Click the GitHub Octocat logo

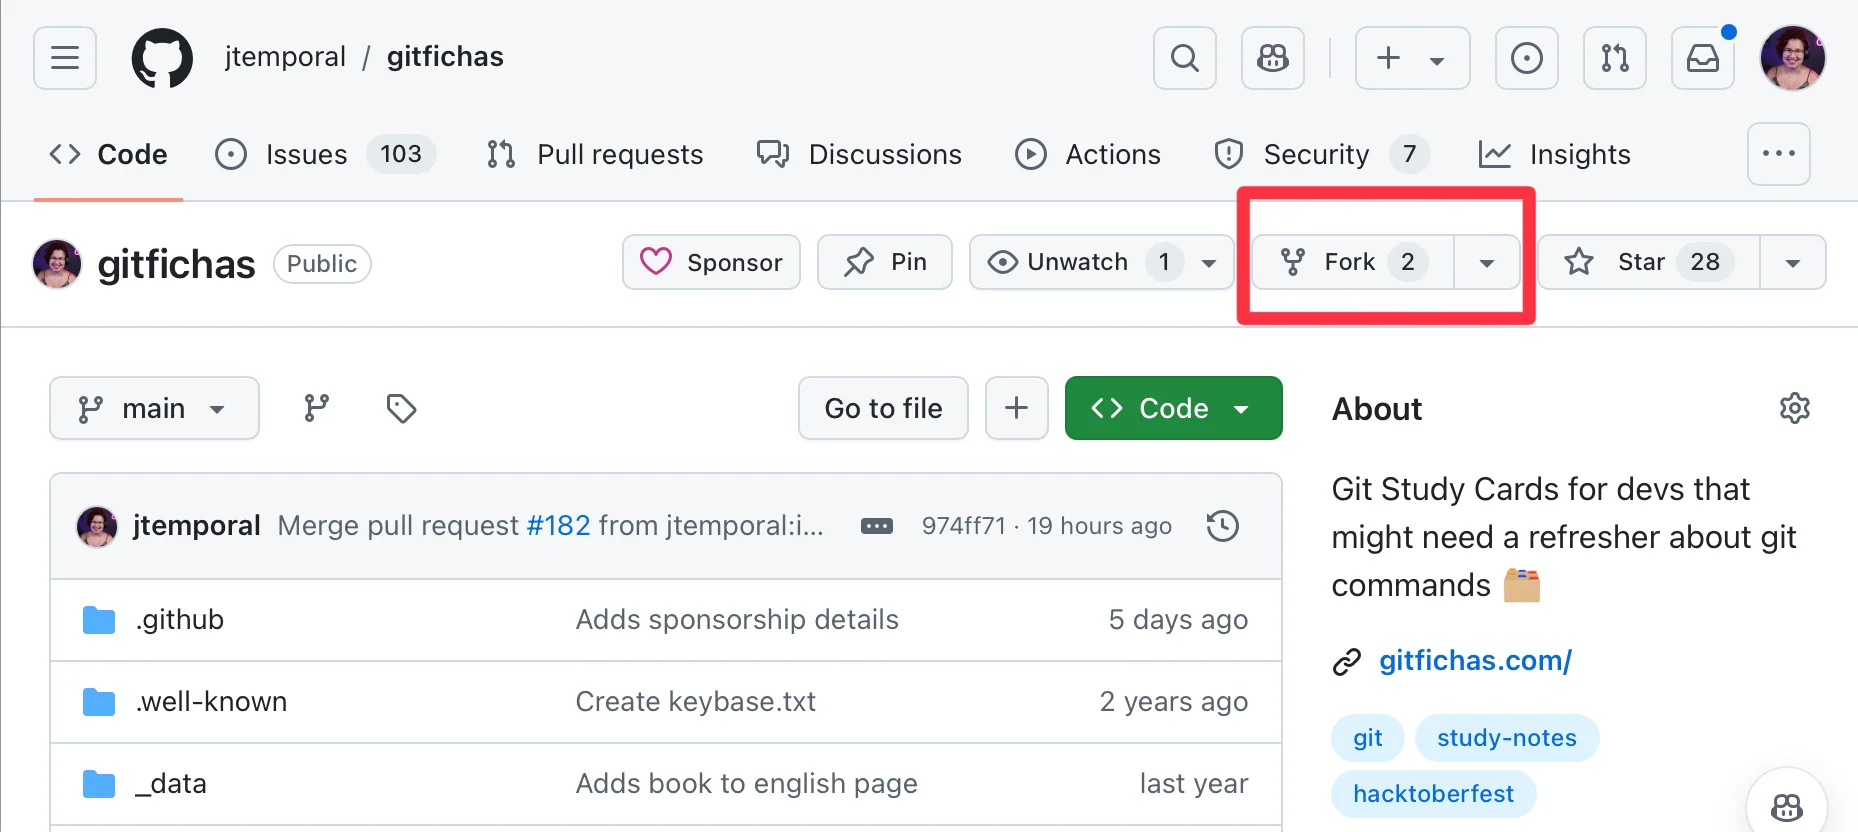pos(162,58)
